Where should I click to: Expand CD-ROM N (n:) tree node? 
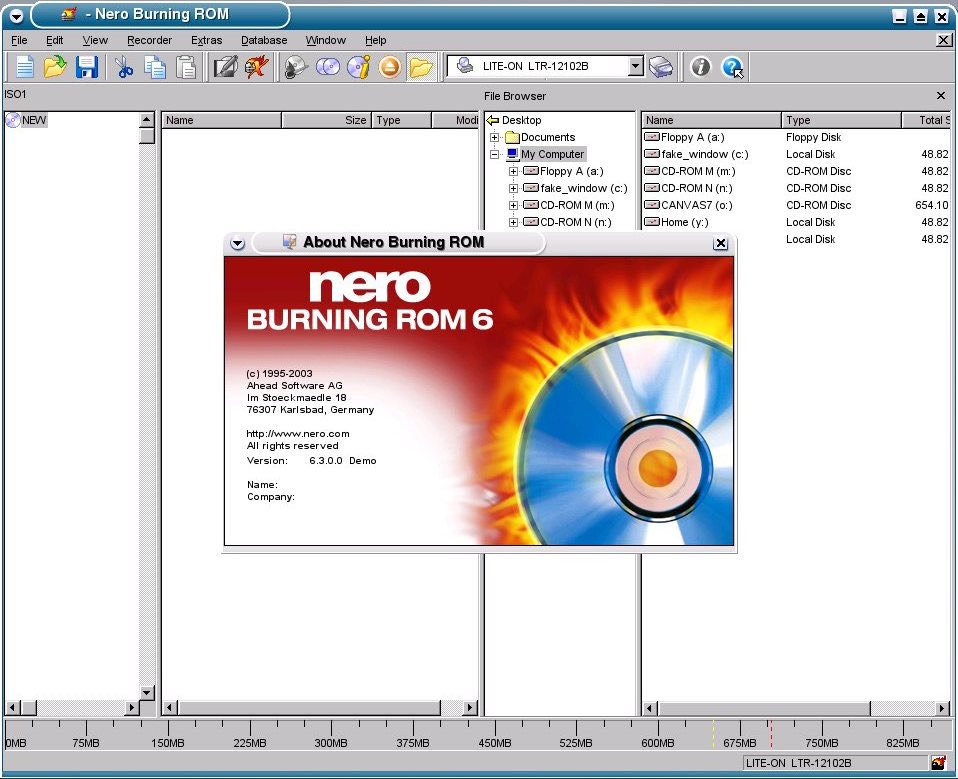coord(513,222)
